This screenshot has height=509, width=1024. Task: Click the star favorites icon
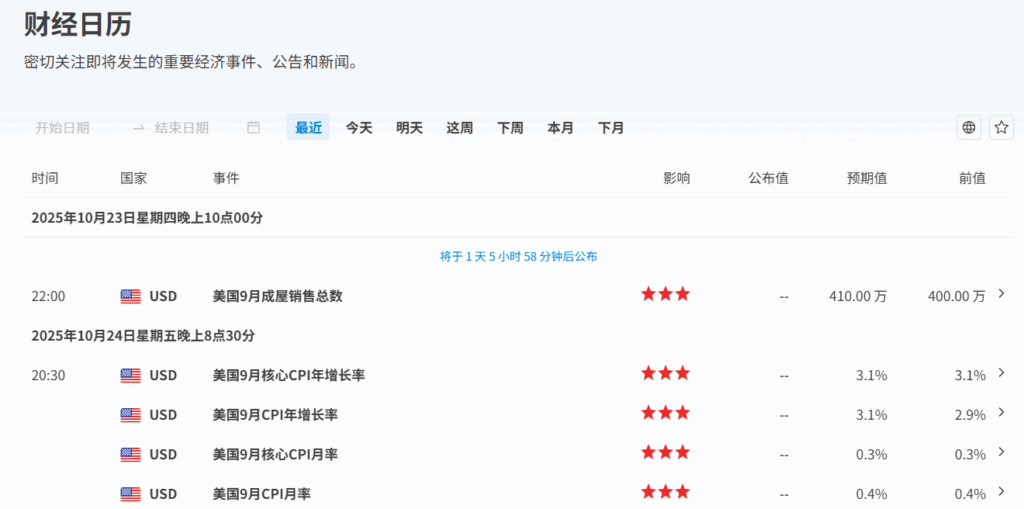[x=1001, y=127]
